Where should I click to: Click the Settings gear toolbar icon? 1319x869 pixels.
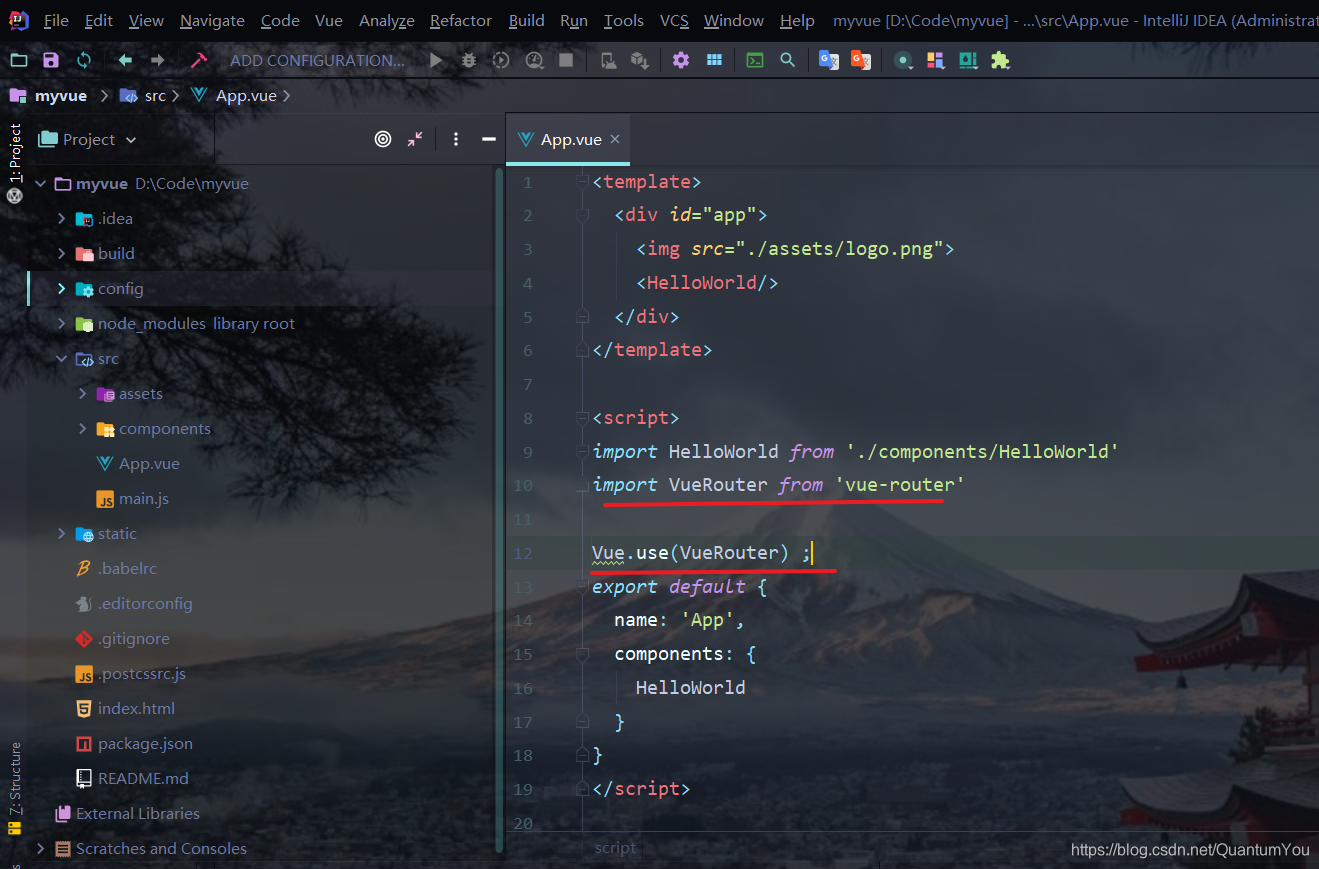(681, 60)
